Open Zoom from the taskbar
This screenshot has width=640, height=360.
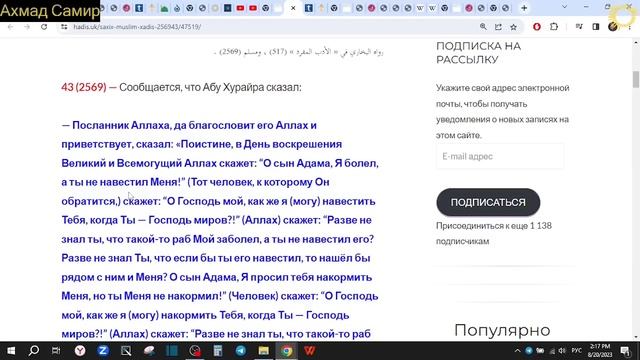103,351
